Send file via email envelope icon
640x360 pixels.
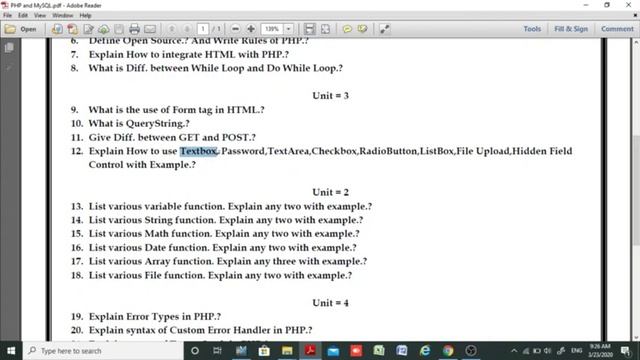click(150, 29)
